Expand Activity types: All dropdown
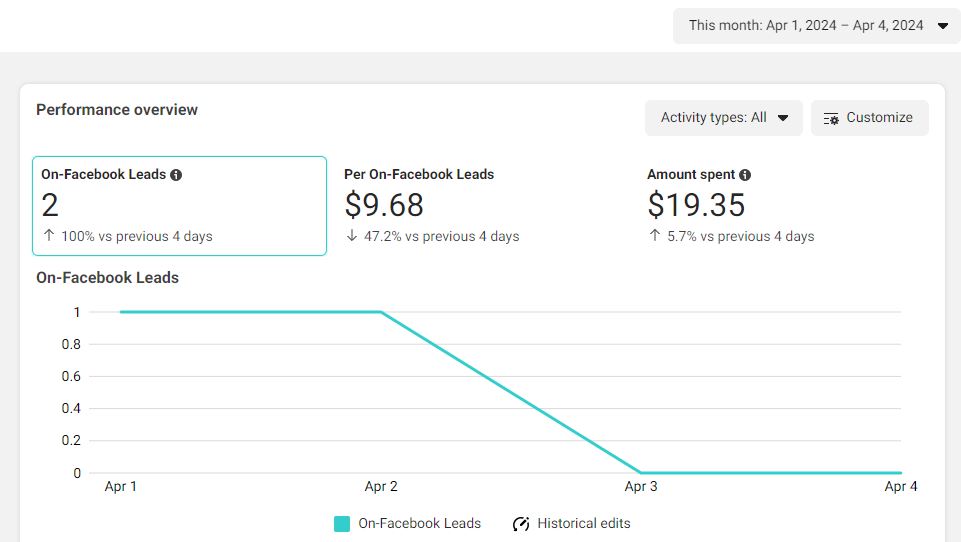This screenshot has width=961, height=542. (x=723, y=118)
